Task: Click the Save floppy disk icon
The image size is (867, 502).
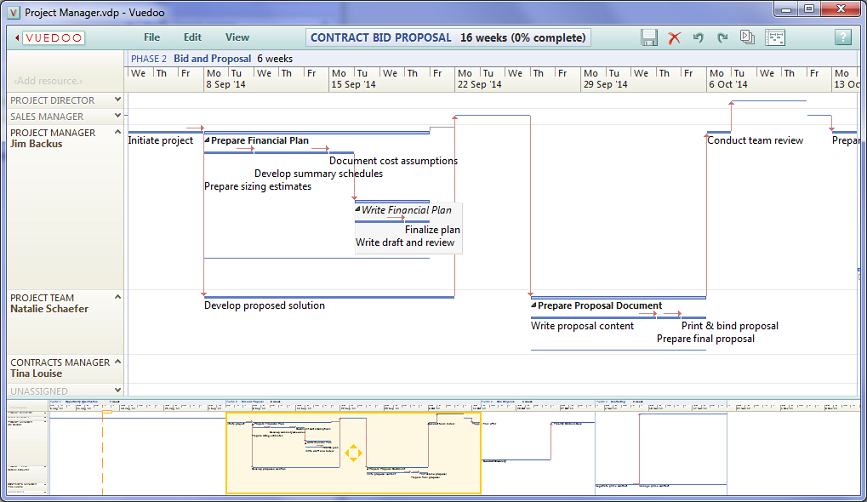Action: tap(649, 38)
